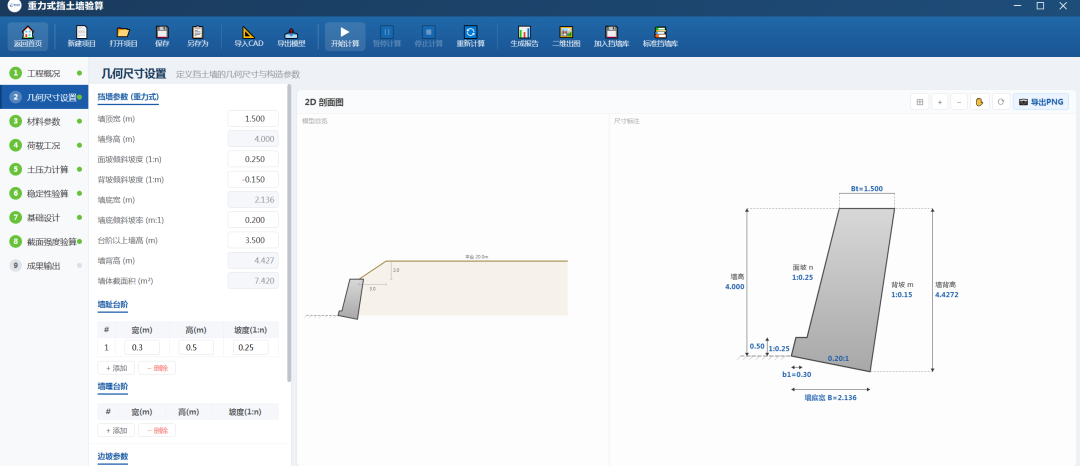1080x466 pixels.
Task: Start calculation with 开始计算 play icon
Action: pyautogui.click(x=345, y=36)
